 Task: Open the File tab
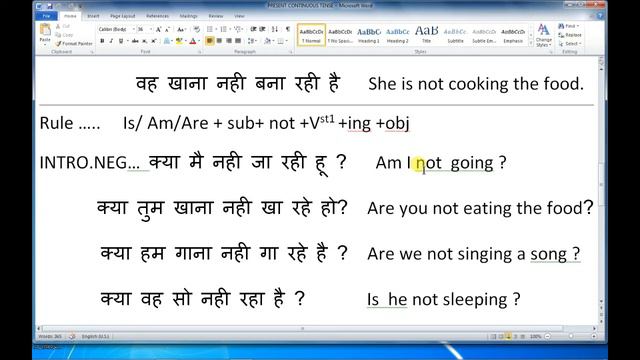tap(47, 16)
